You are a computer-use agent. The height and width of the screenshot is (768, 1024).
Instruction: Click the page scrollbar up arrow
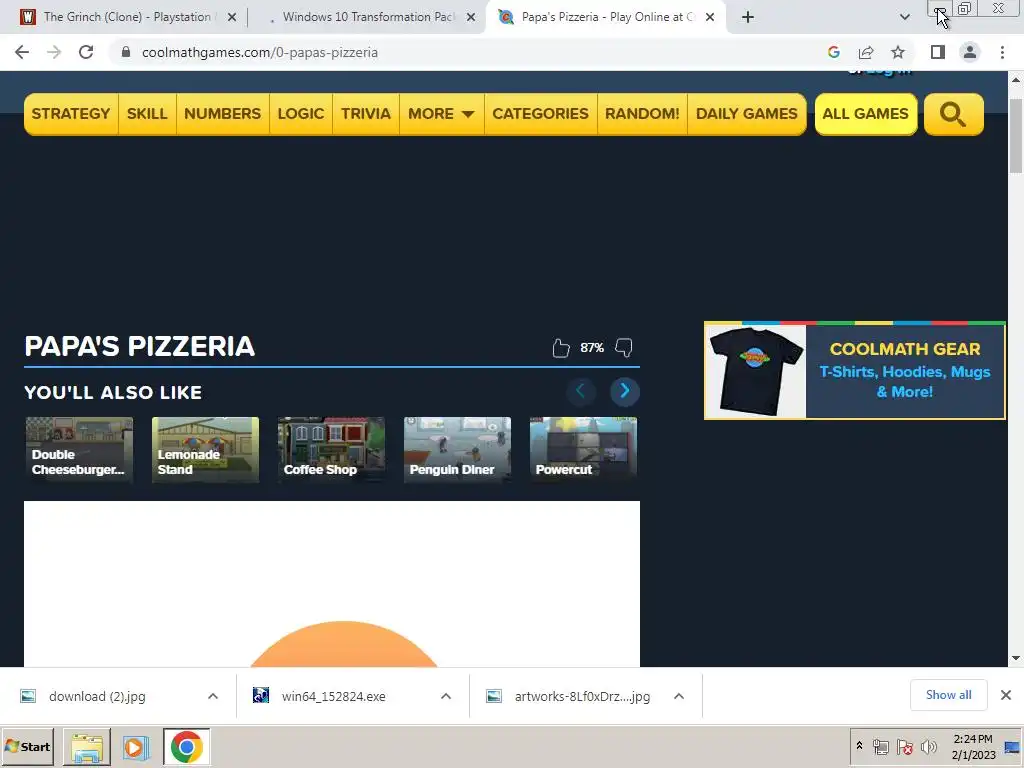(1016, 80)
